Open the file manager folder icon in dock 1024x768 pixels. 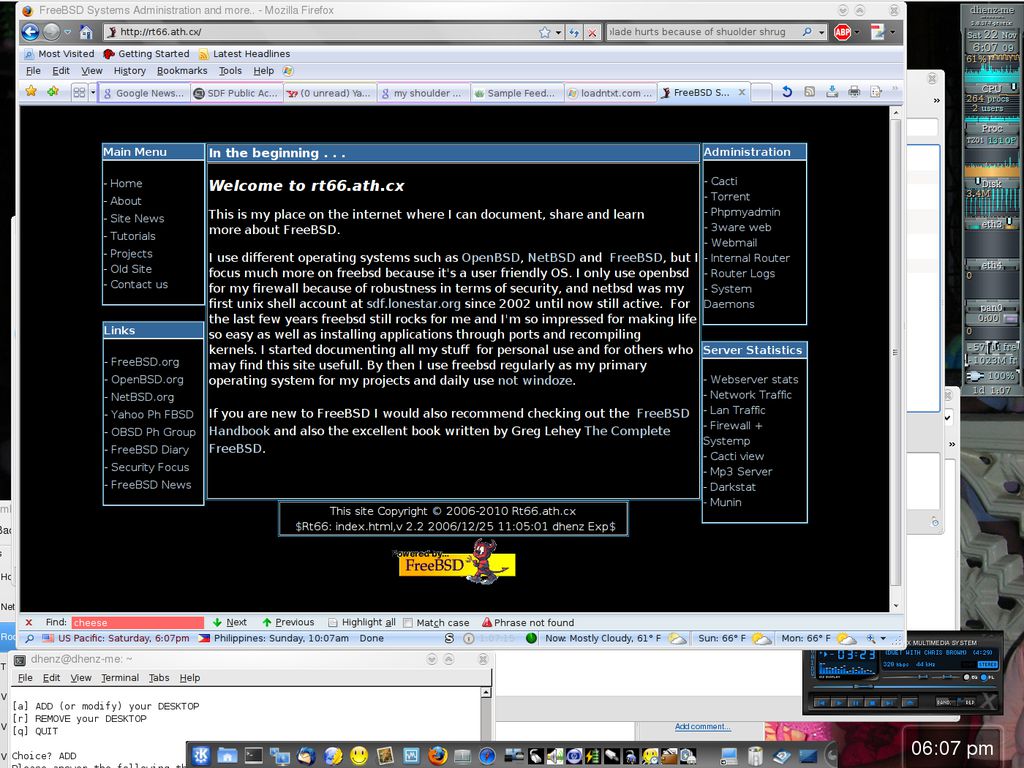coord(227,756)
